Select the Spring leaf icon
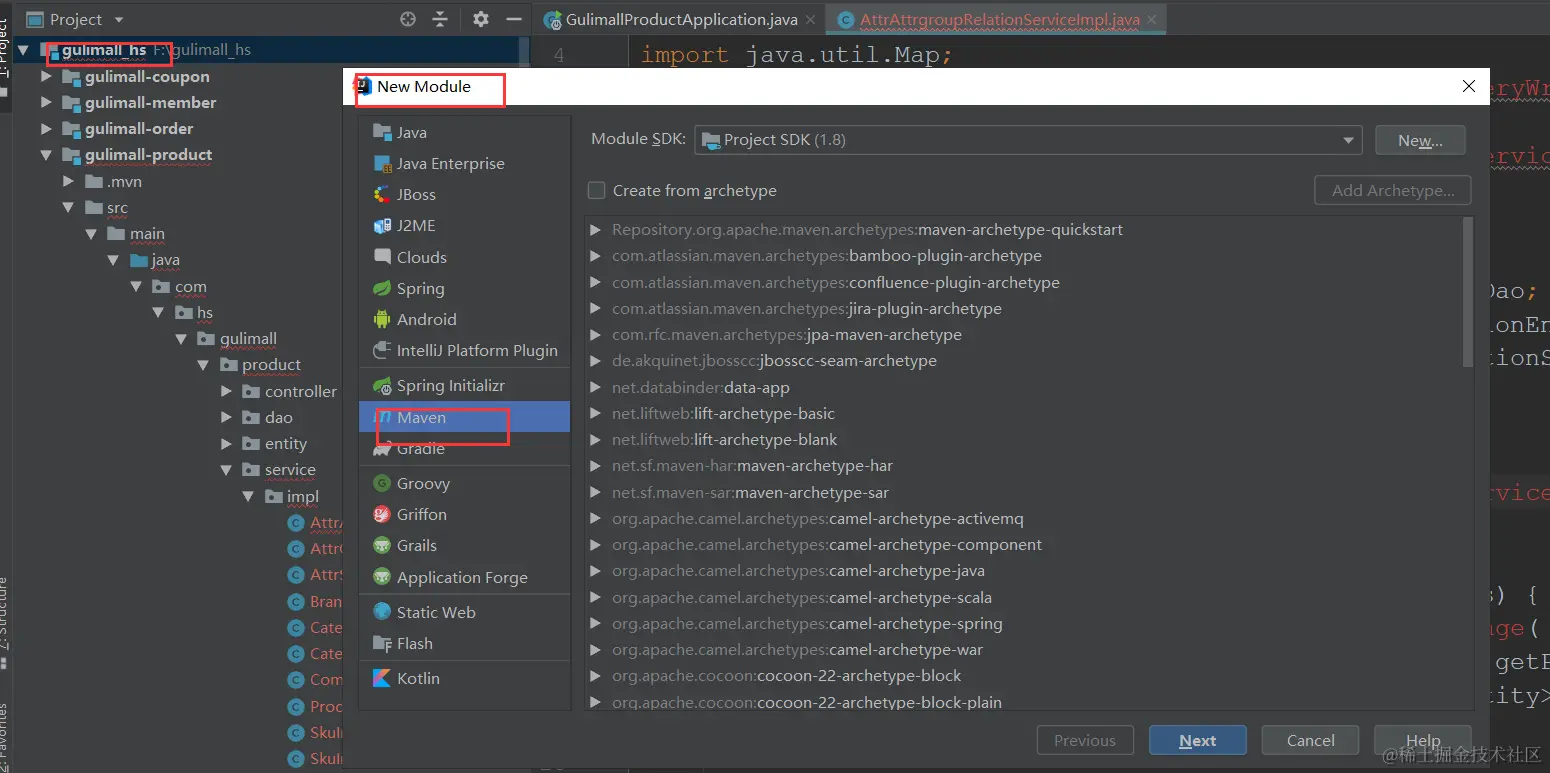The width and height of the screenshot is (1550, 773). [381, 288]
